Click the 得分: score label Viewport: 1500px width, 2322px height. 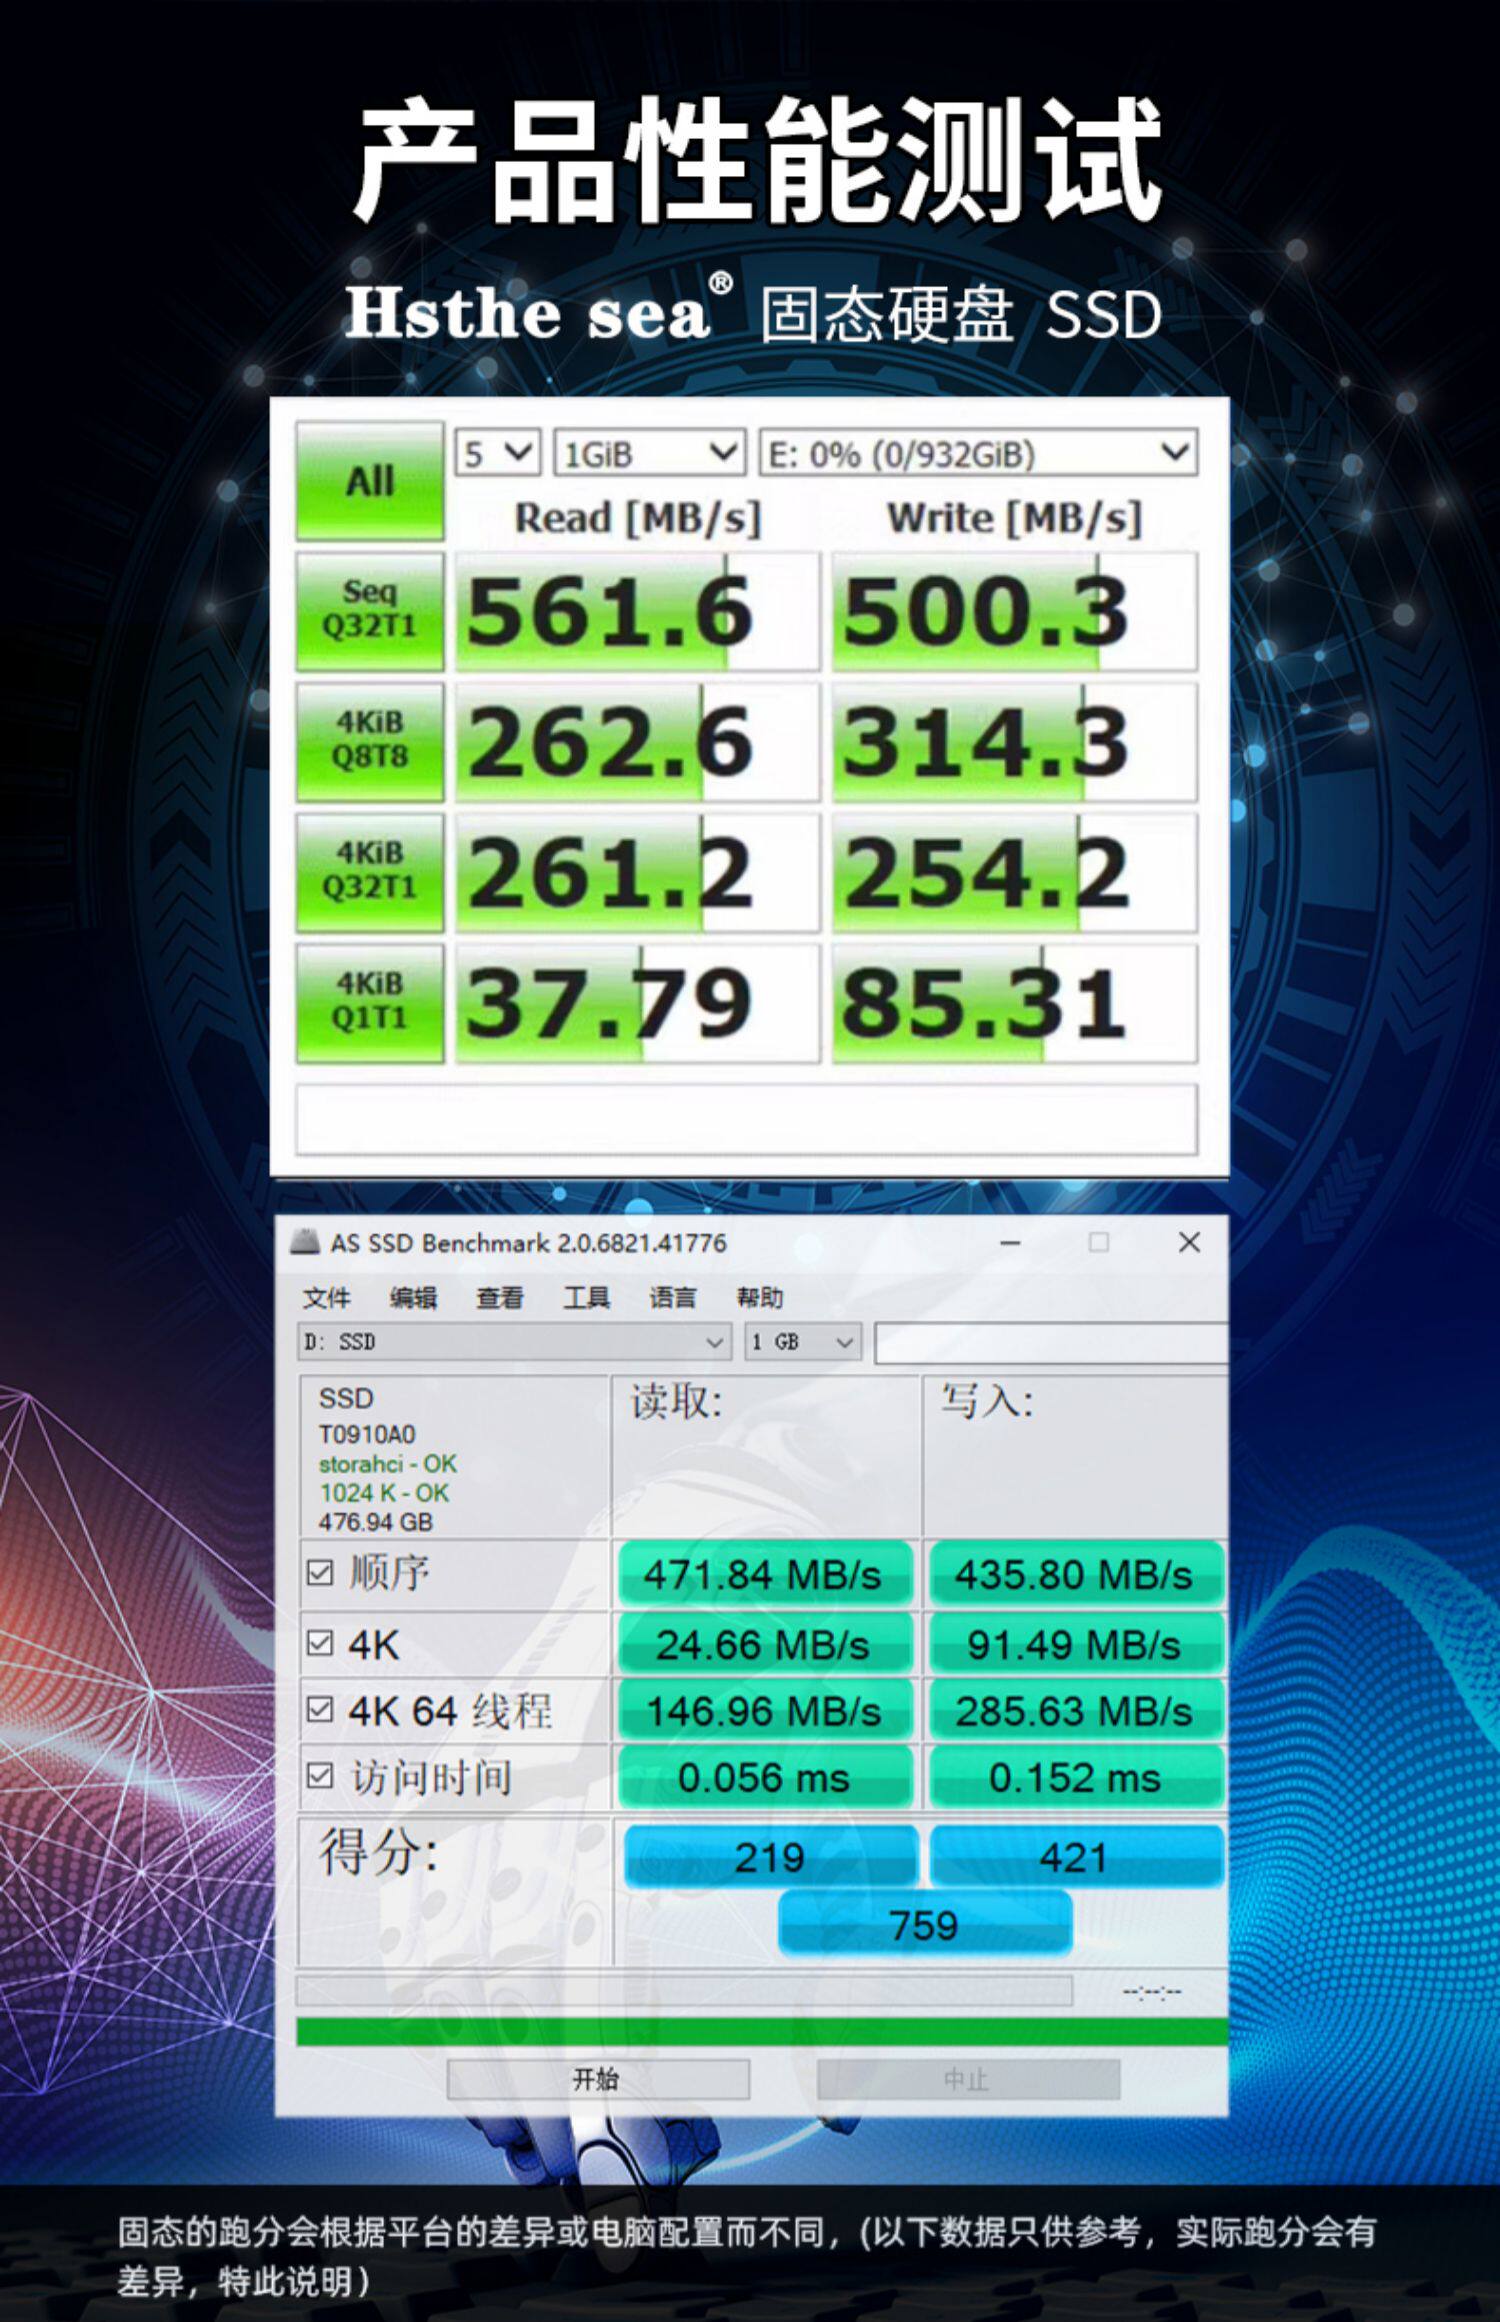pos(378,1851)
